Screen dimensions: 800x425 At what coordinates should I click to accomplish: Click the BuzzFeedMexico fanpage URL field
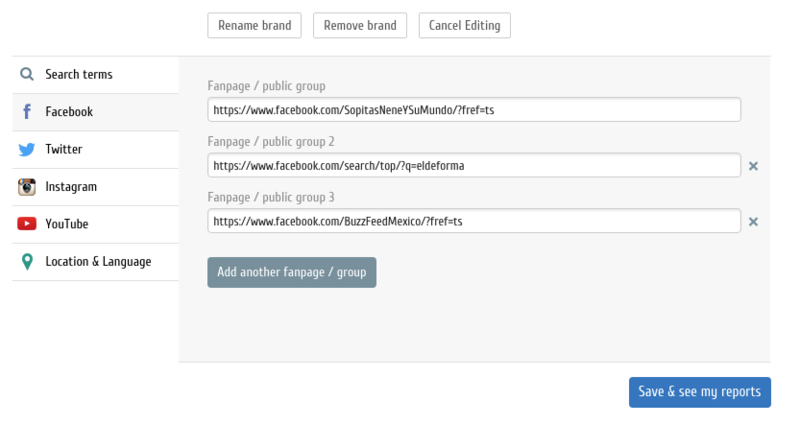pos(474,222)
